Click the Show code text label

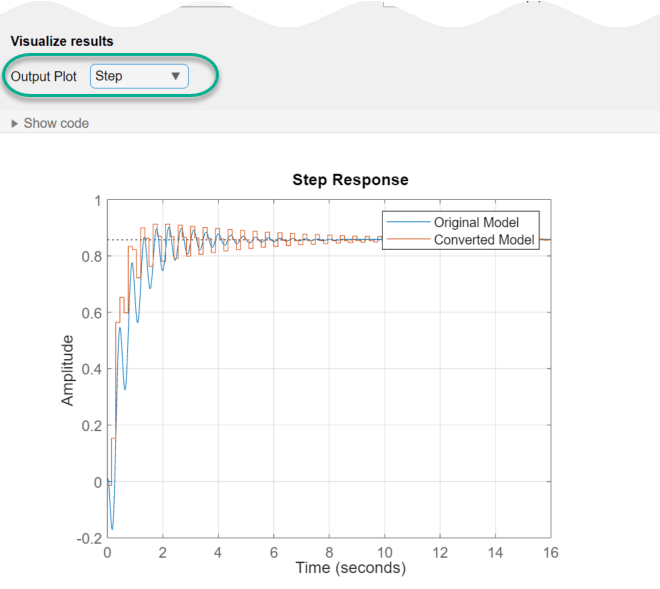pos(56,123)
